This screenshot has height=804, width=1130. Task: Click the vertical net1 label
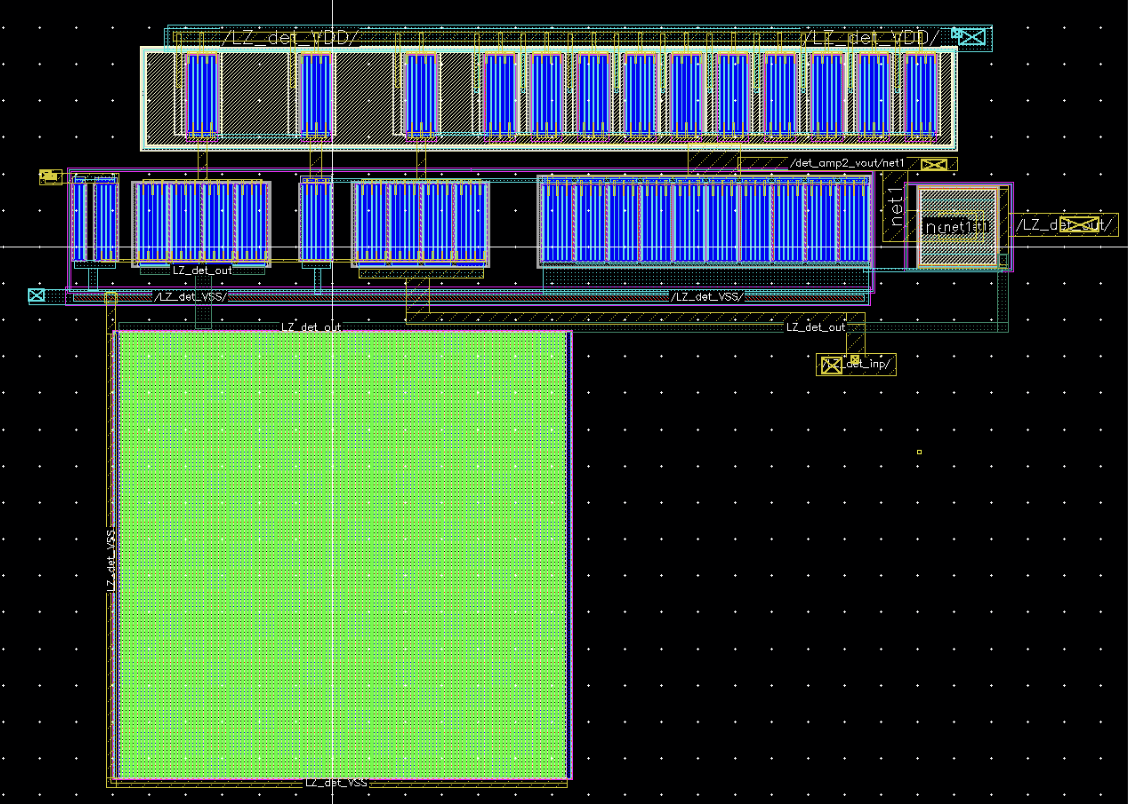coord(896,207)
